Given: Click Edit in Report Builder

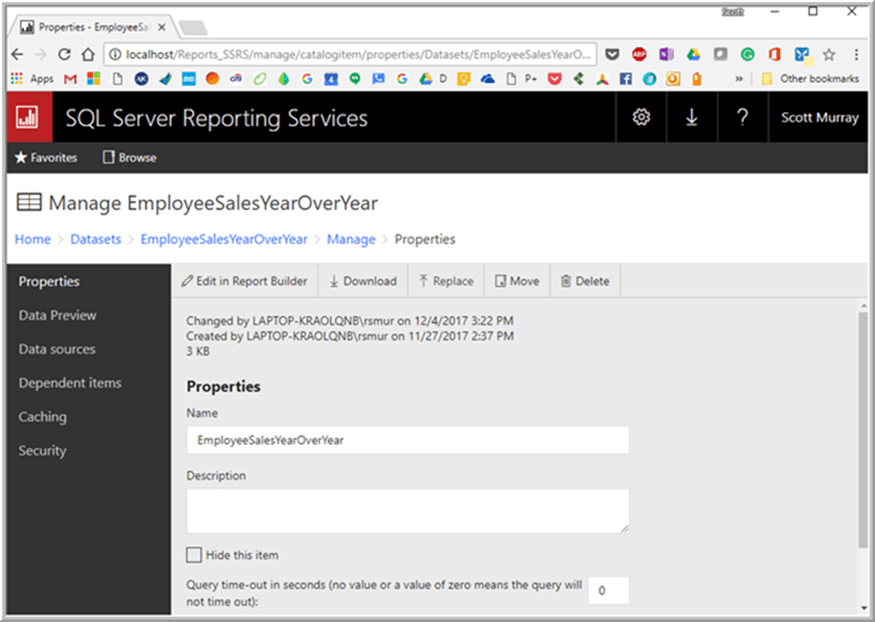Looking at the screenshot, I should point(244,281).
